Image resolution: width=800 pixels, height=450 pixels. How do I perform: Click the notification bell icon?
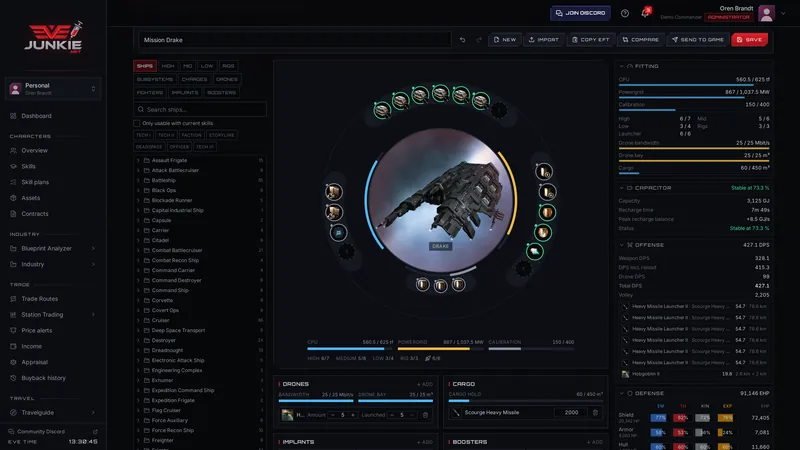(645, 13)
